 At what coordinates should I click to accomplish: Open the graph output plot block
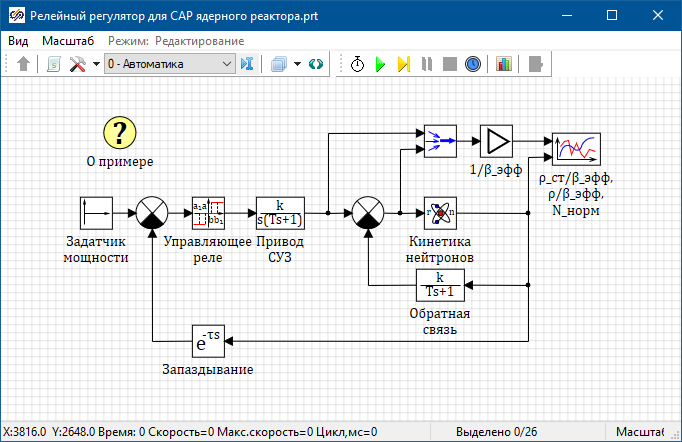(576, 149)
